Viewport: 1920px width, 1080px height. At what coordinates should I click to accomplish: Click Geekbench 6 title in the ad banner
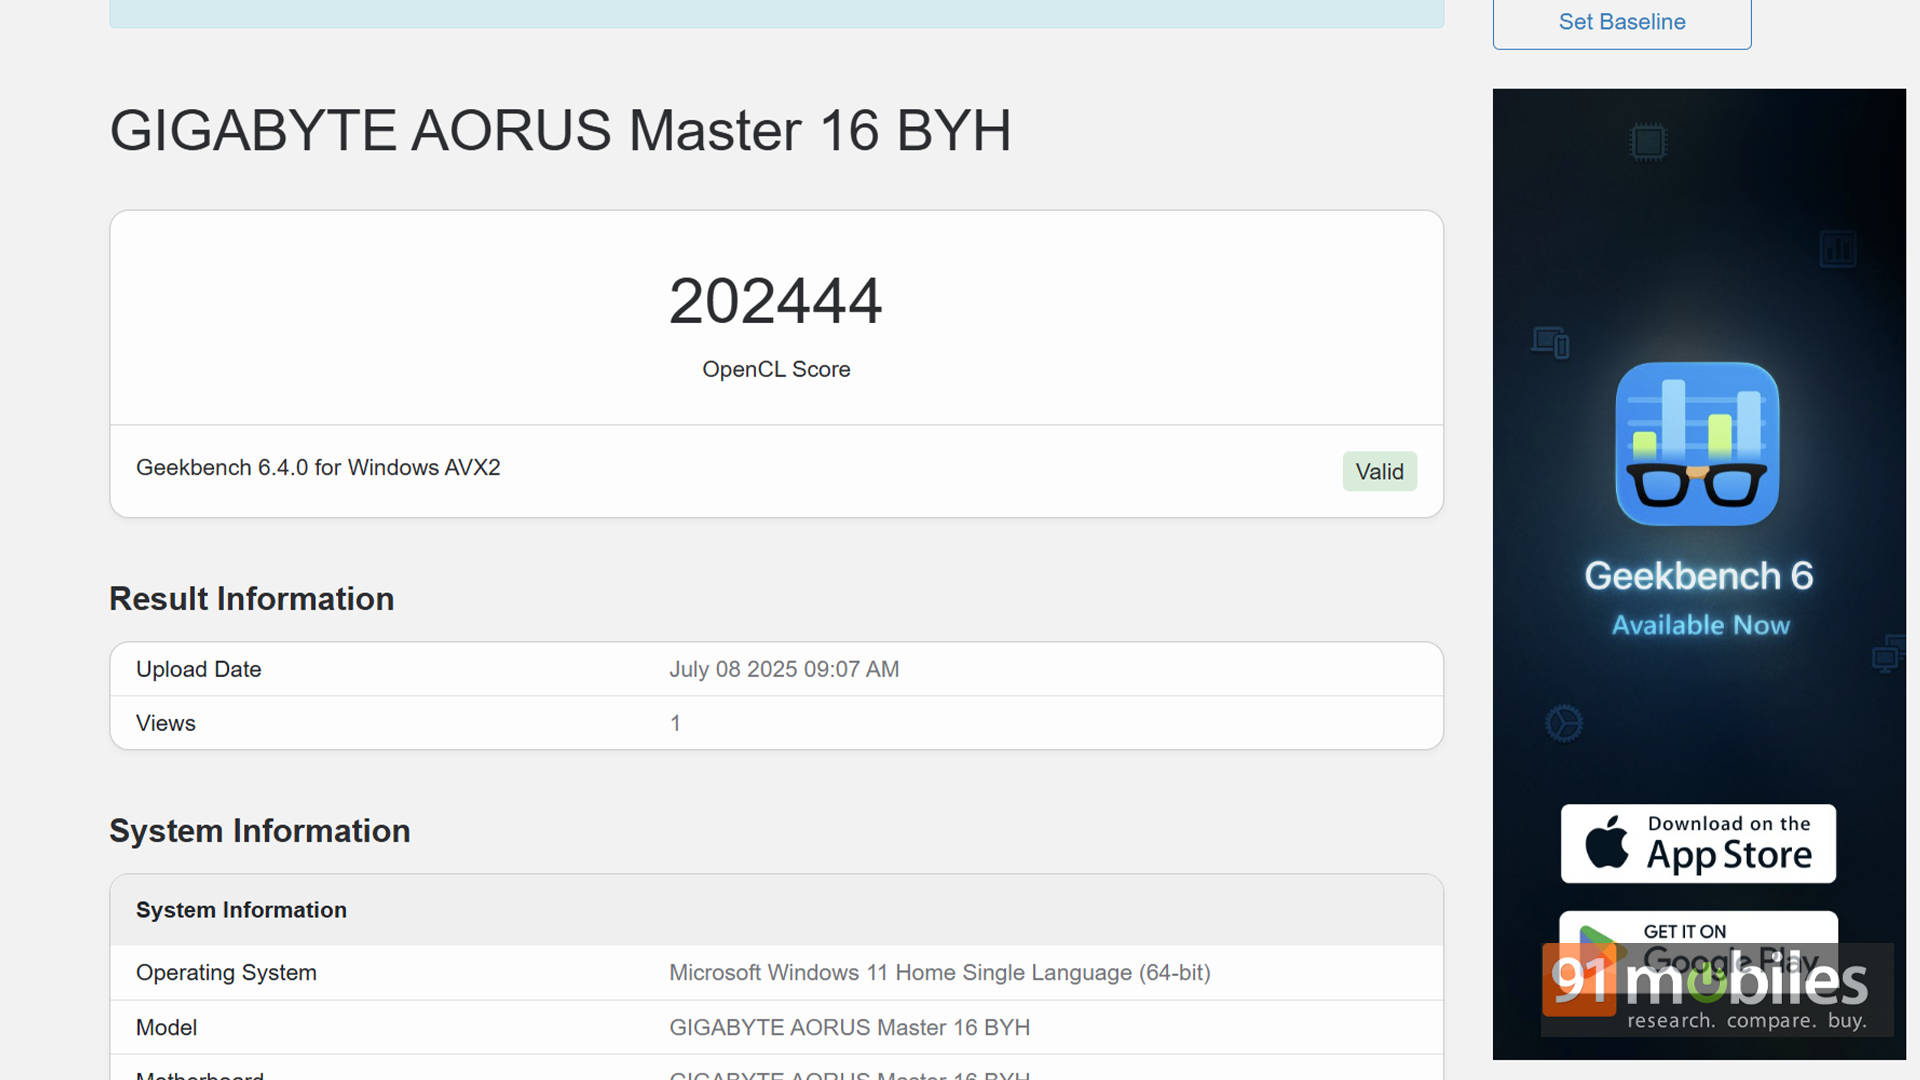click(1698, 576)
